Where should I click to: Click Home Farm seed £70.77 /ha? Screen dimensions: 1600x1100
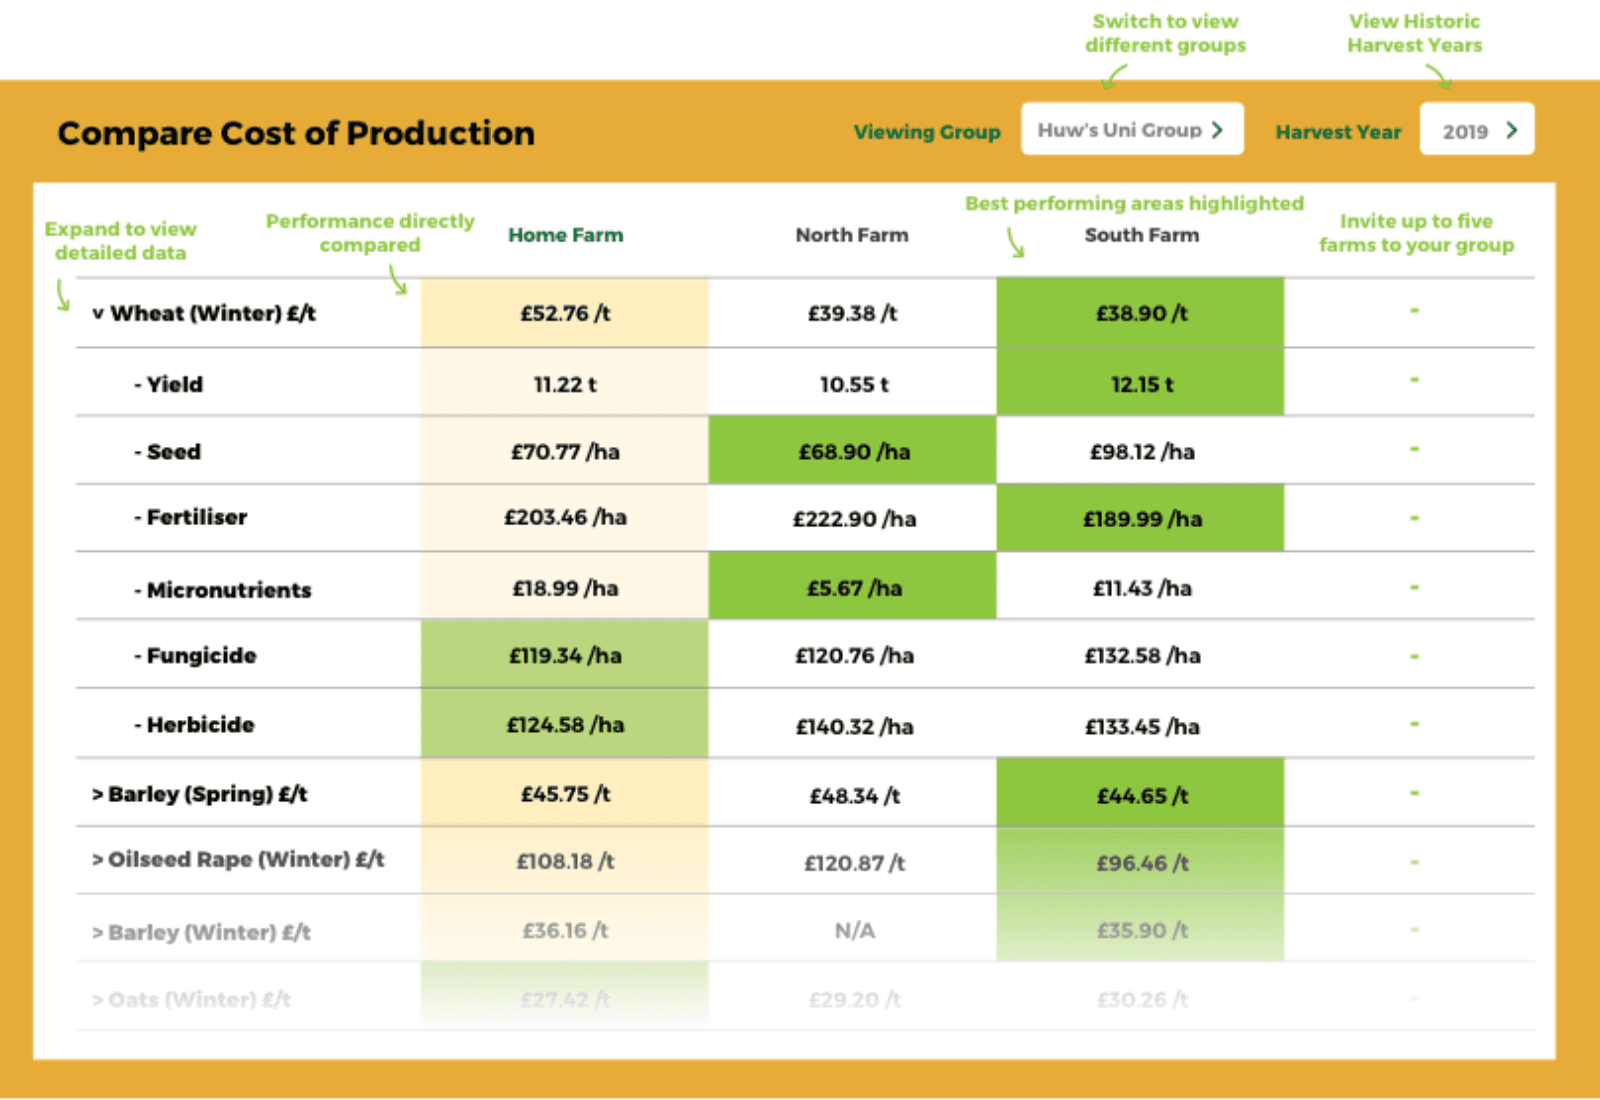point(565,452)
